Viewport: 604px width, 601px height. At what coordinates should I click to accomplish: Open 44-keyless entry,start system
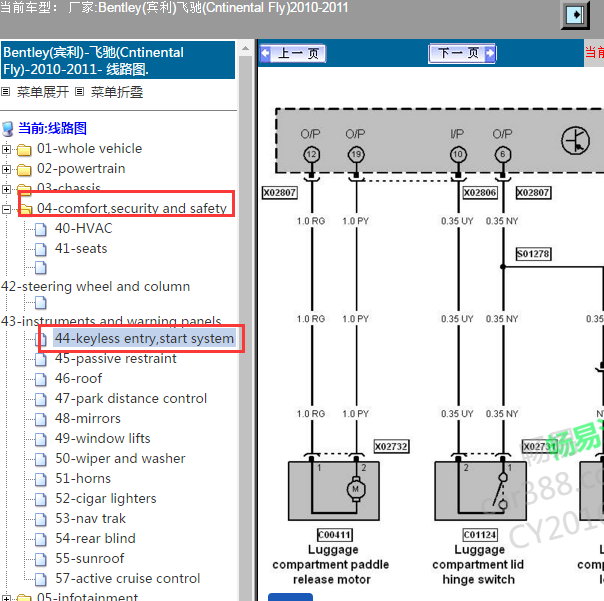click(144, 338)
